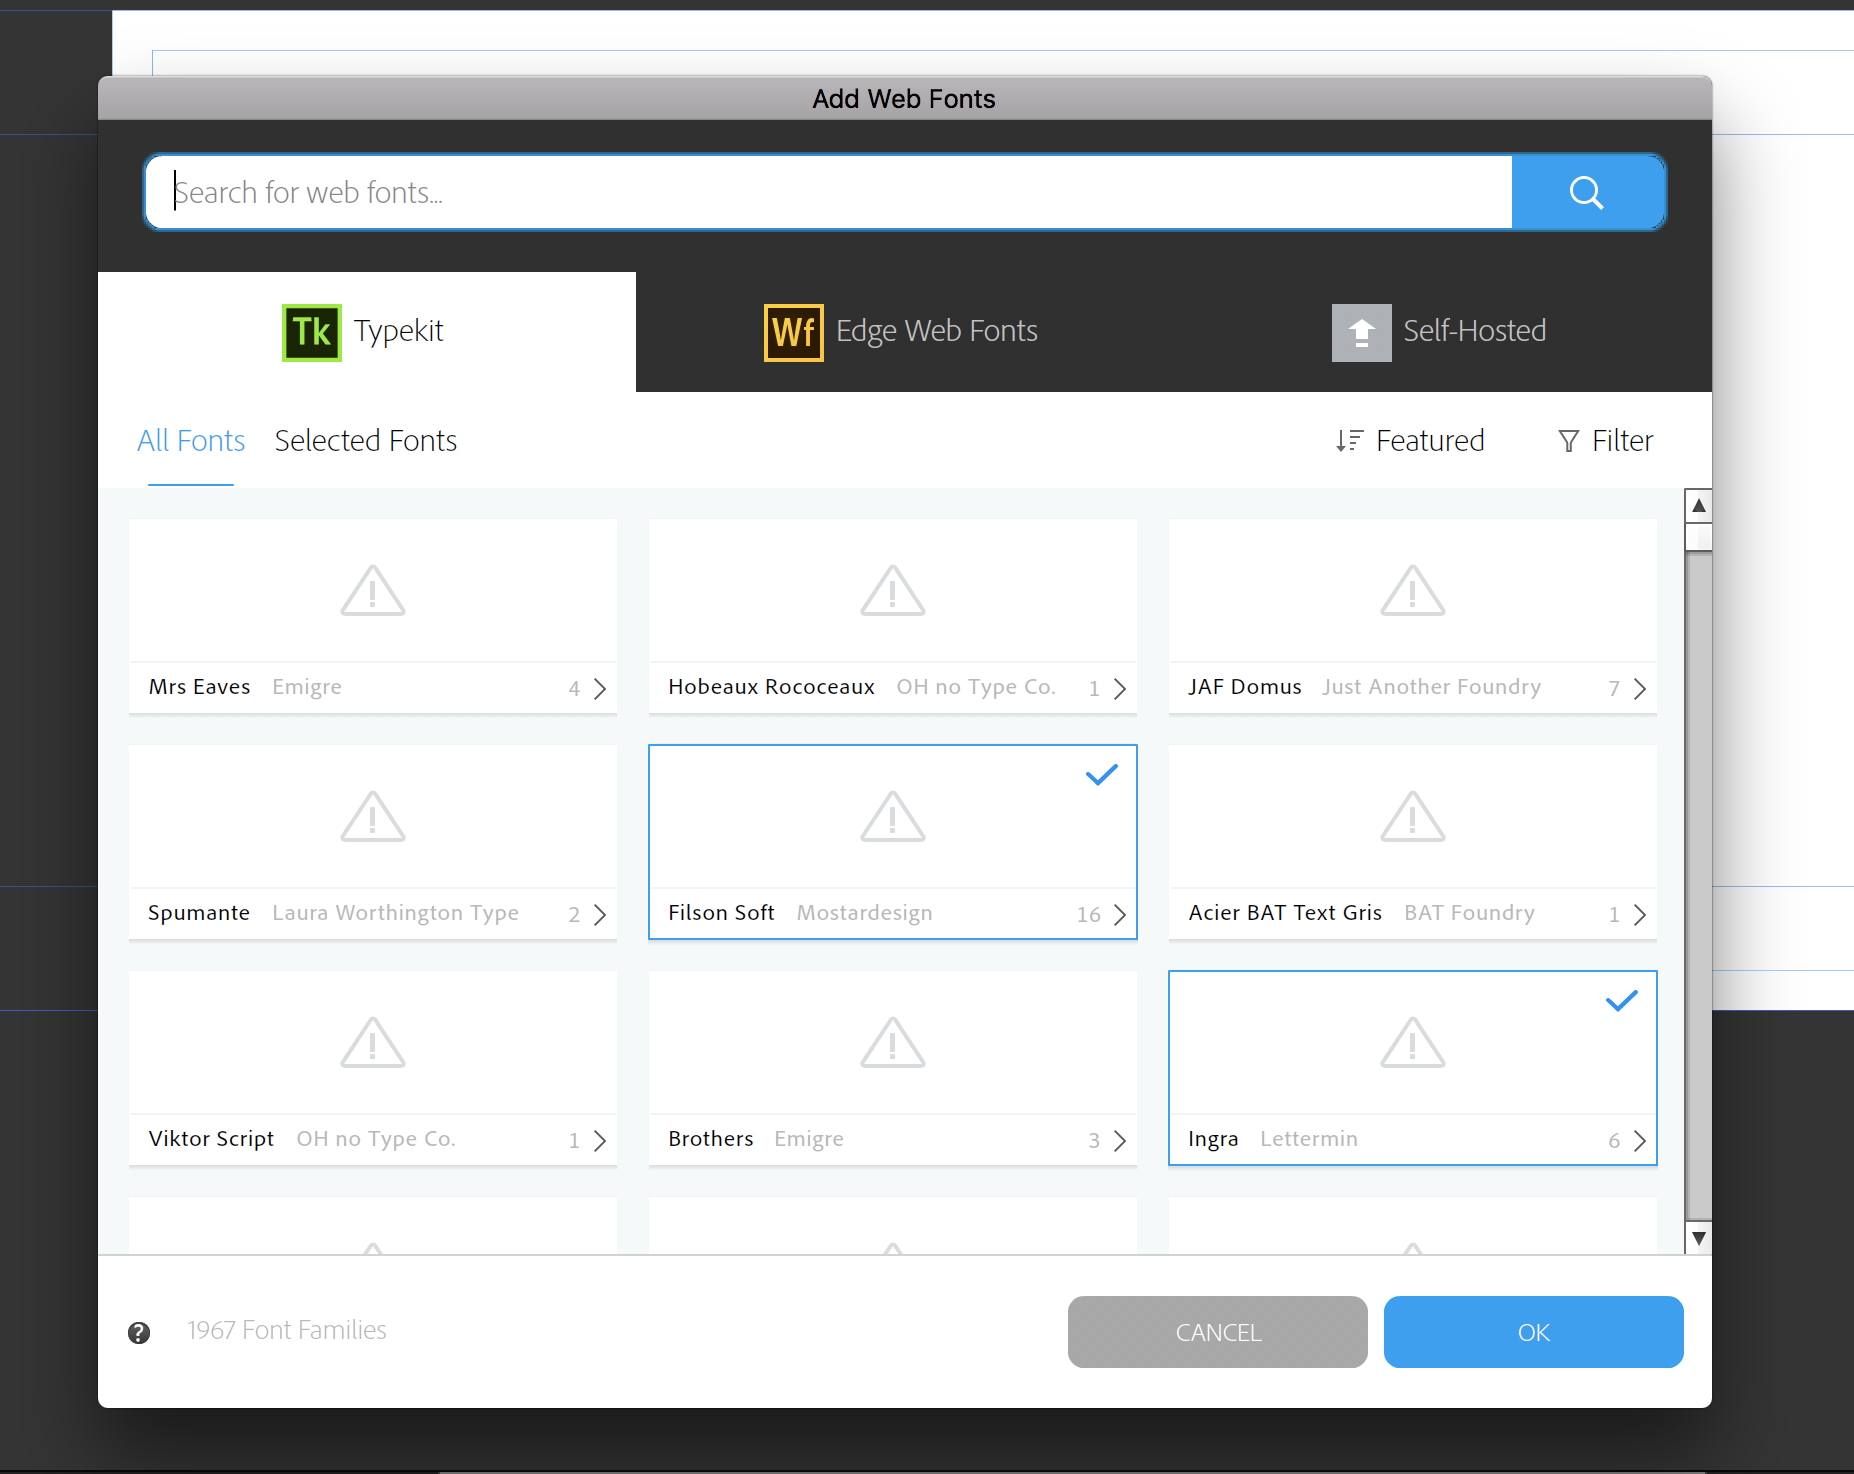
Task: Click the Lettermin foundry label
Action: (1309, 1139)
